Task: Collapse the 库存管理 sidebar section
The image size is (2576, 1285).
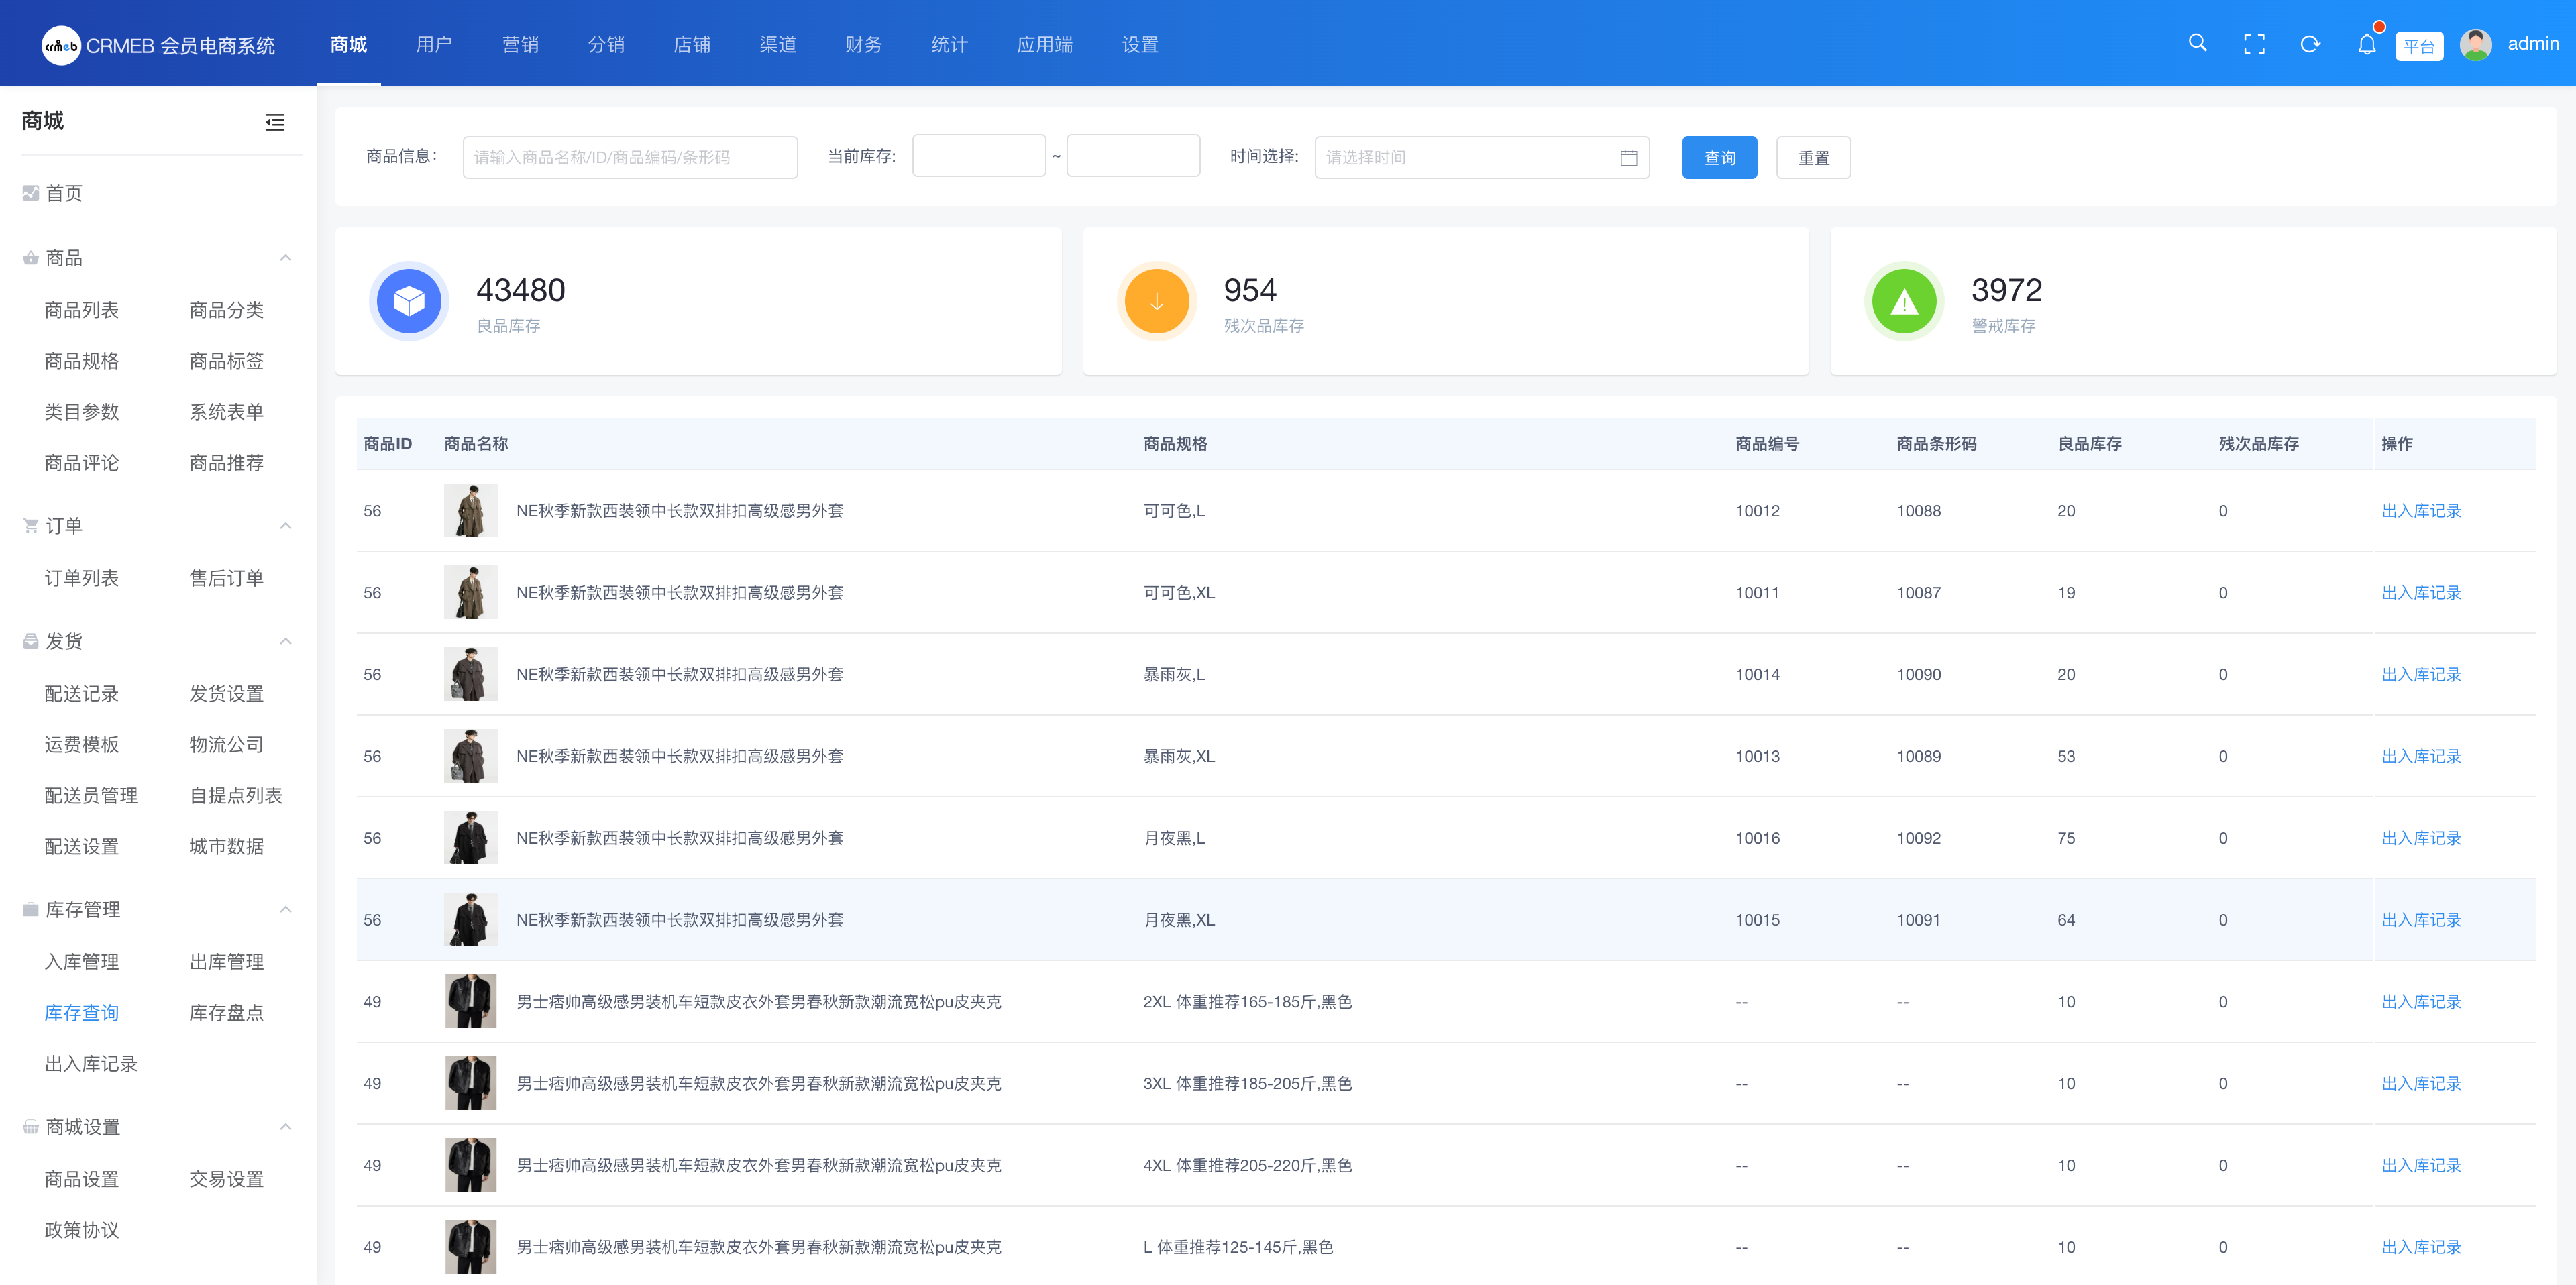Action: (286, 909)
